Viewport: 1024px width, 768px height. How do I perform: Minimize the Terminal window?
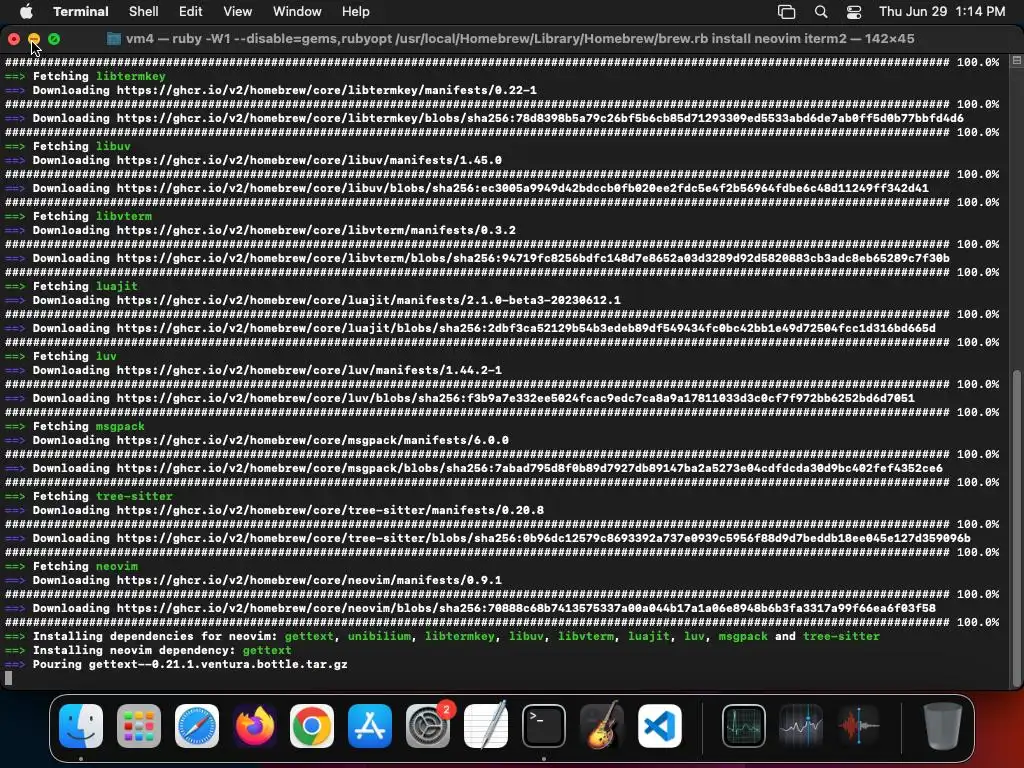[x=34, y=39]
